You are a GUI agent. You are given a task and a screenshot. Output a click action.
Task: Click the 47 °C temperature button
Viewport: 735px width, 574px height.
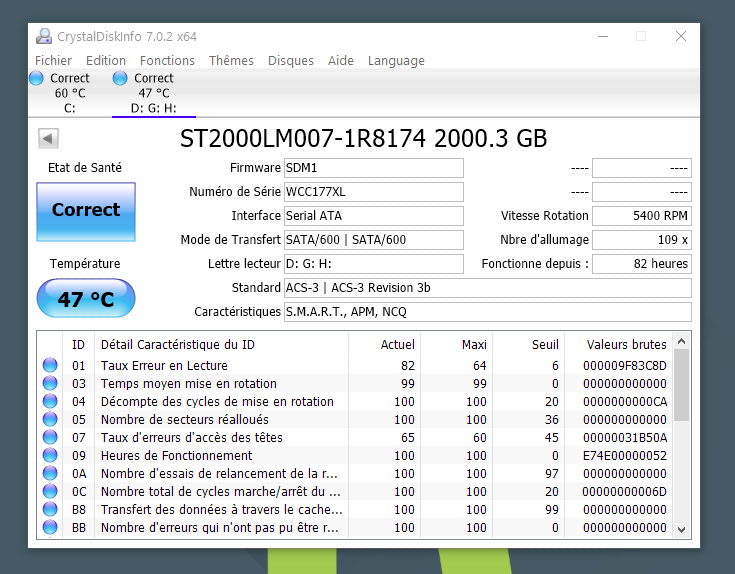pos(86,298)
